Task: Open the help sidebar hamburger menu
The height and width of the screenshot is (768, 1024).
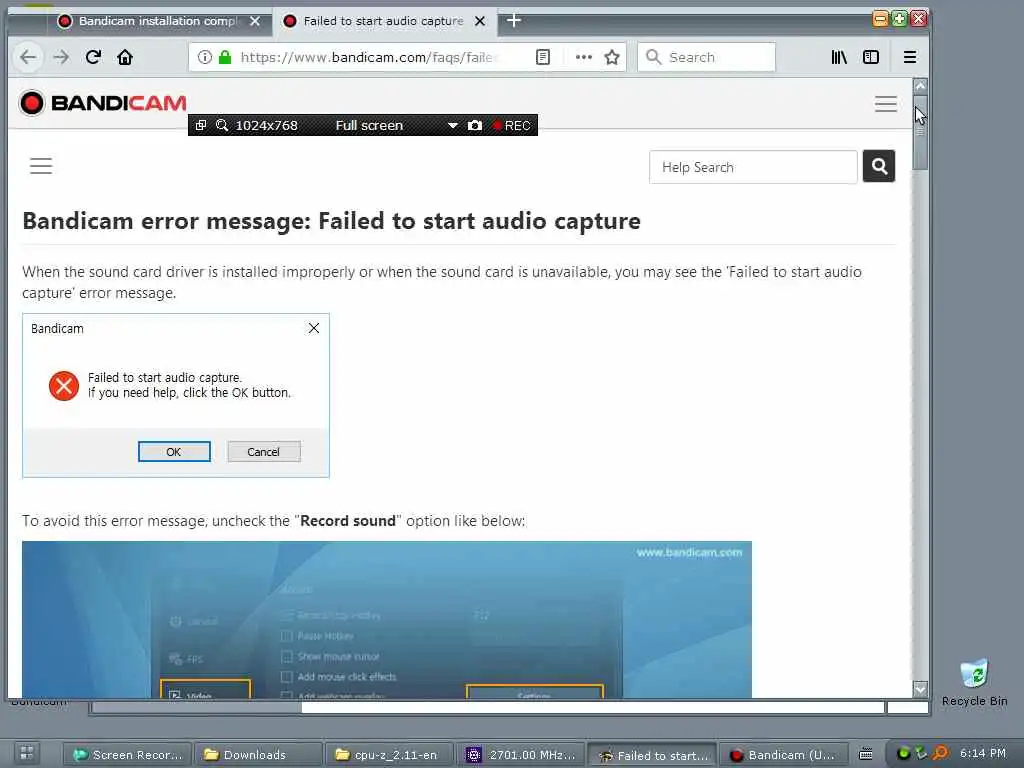Action: point(41,166)
